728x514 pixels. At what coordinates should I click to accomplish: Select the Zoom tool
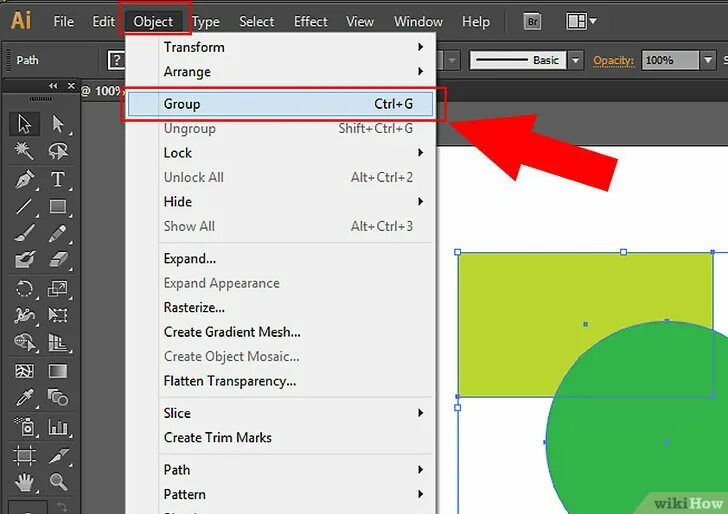(58, 482)
